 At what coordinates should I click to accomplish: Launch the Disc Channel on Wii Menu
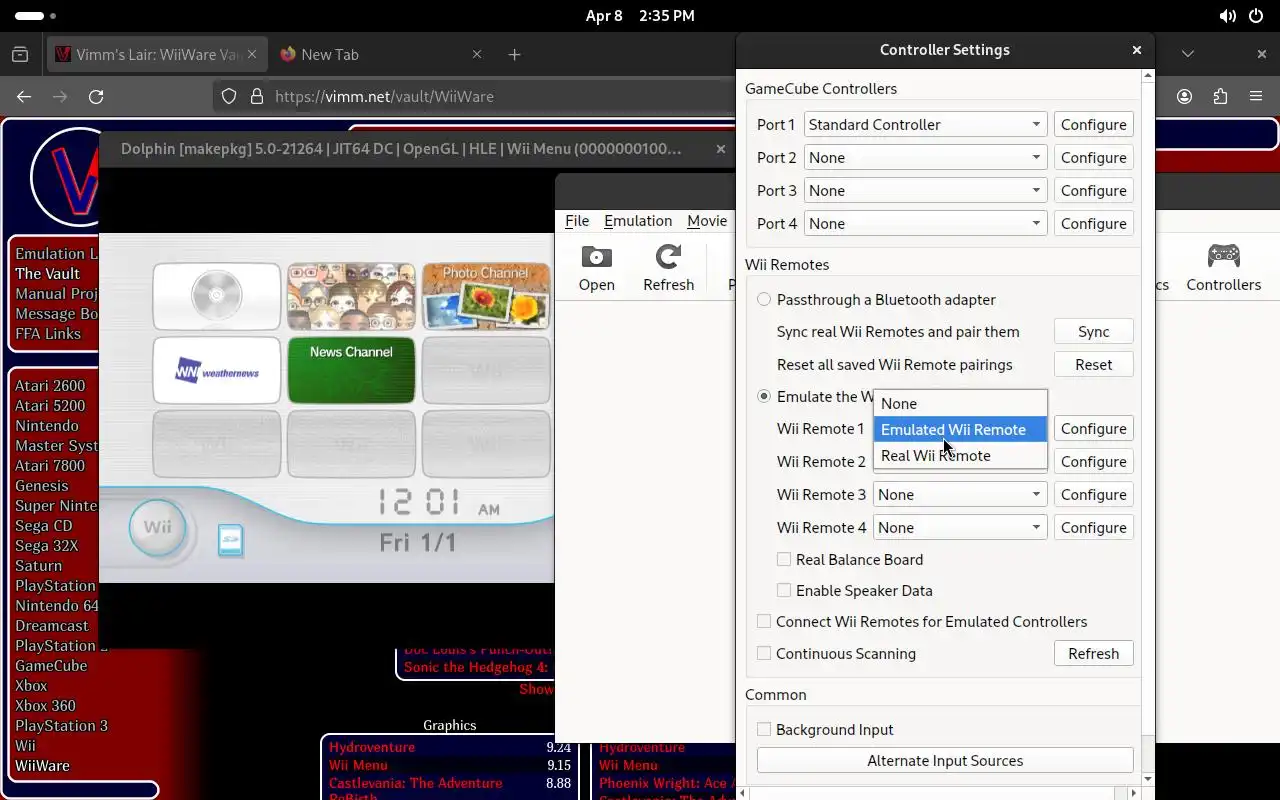tap(217, 296)
